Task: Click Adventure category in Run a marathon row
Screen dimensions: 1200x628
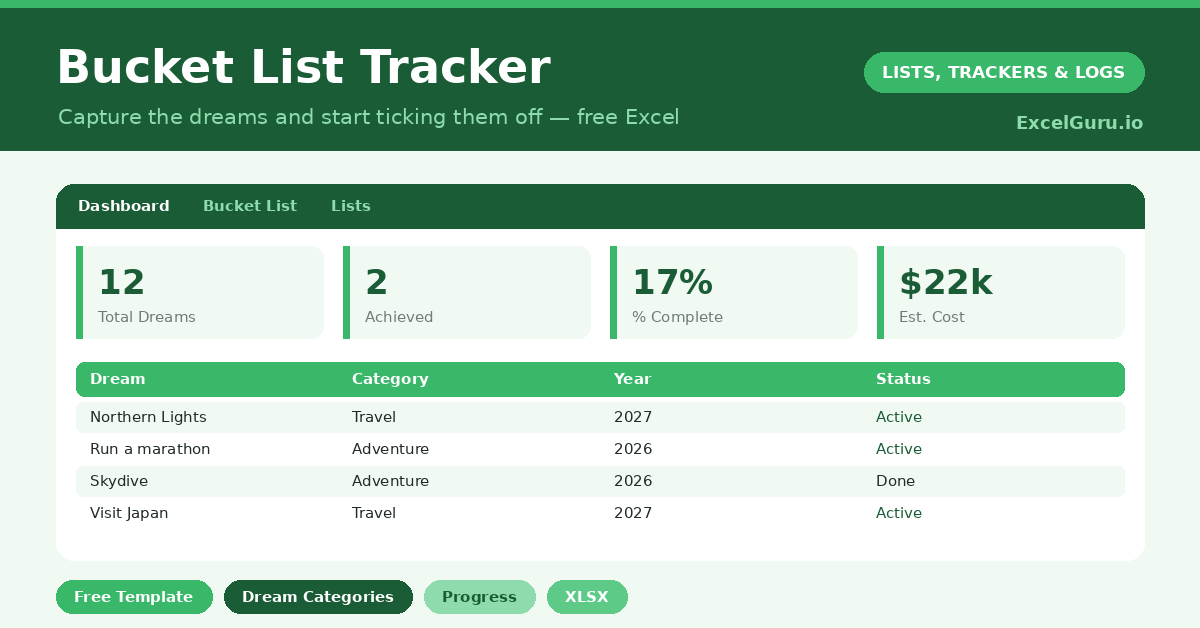Action: click(x=390, y=449)
